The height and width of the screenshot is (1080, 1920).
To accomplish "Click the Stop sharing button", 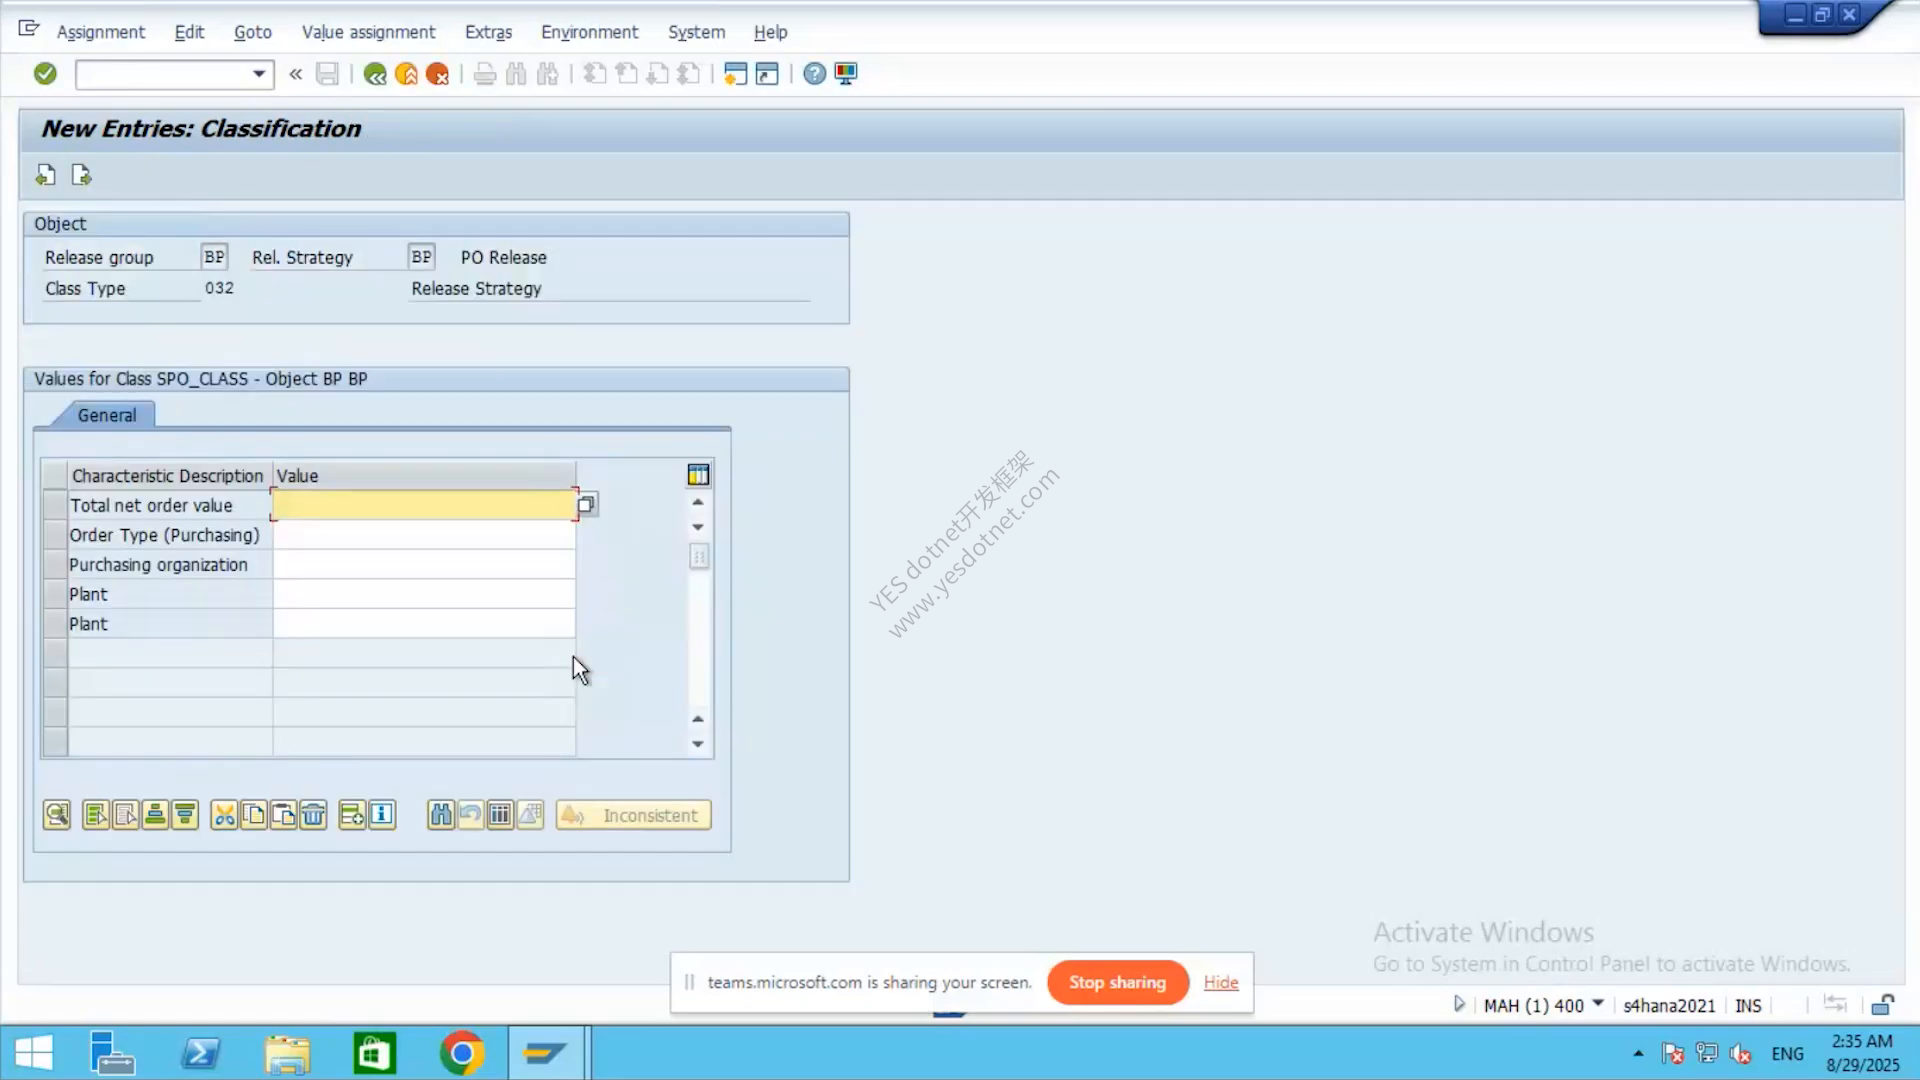I will 1118,982.
